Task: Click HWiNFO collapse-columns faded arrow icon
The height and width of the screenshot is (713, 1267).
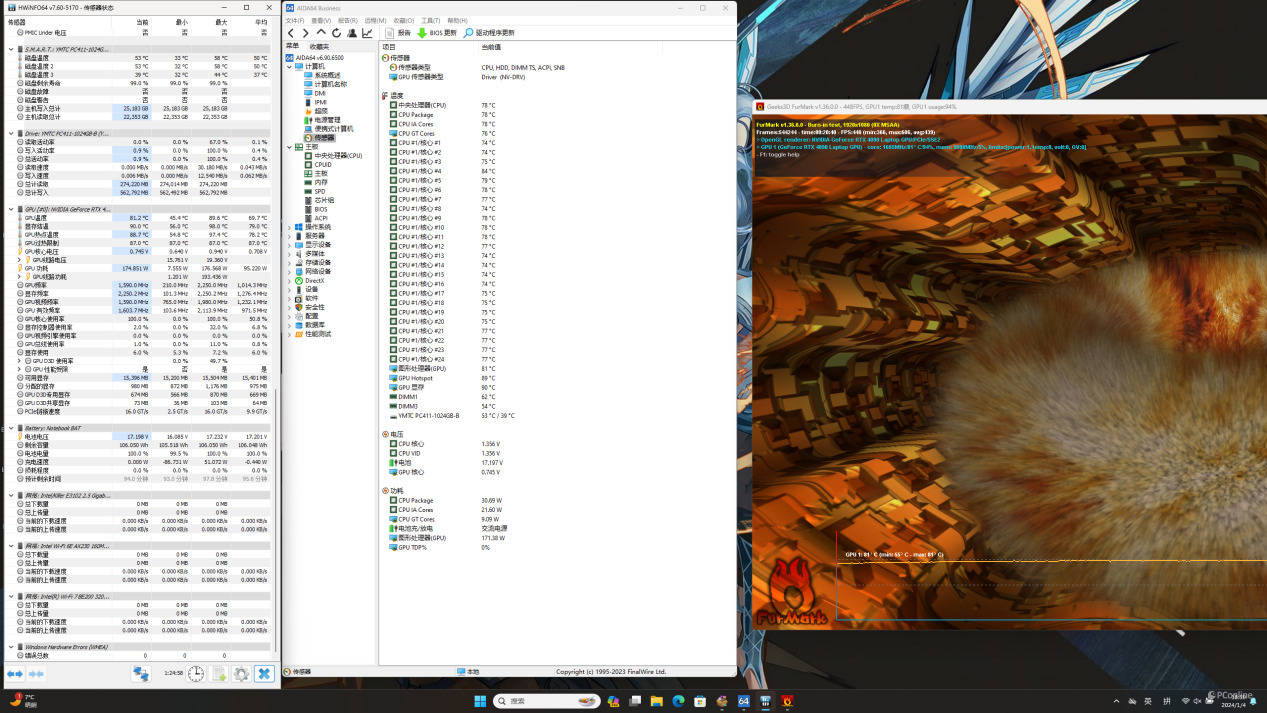Action: (34, 674)
